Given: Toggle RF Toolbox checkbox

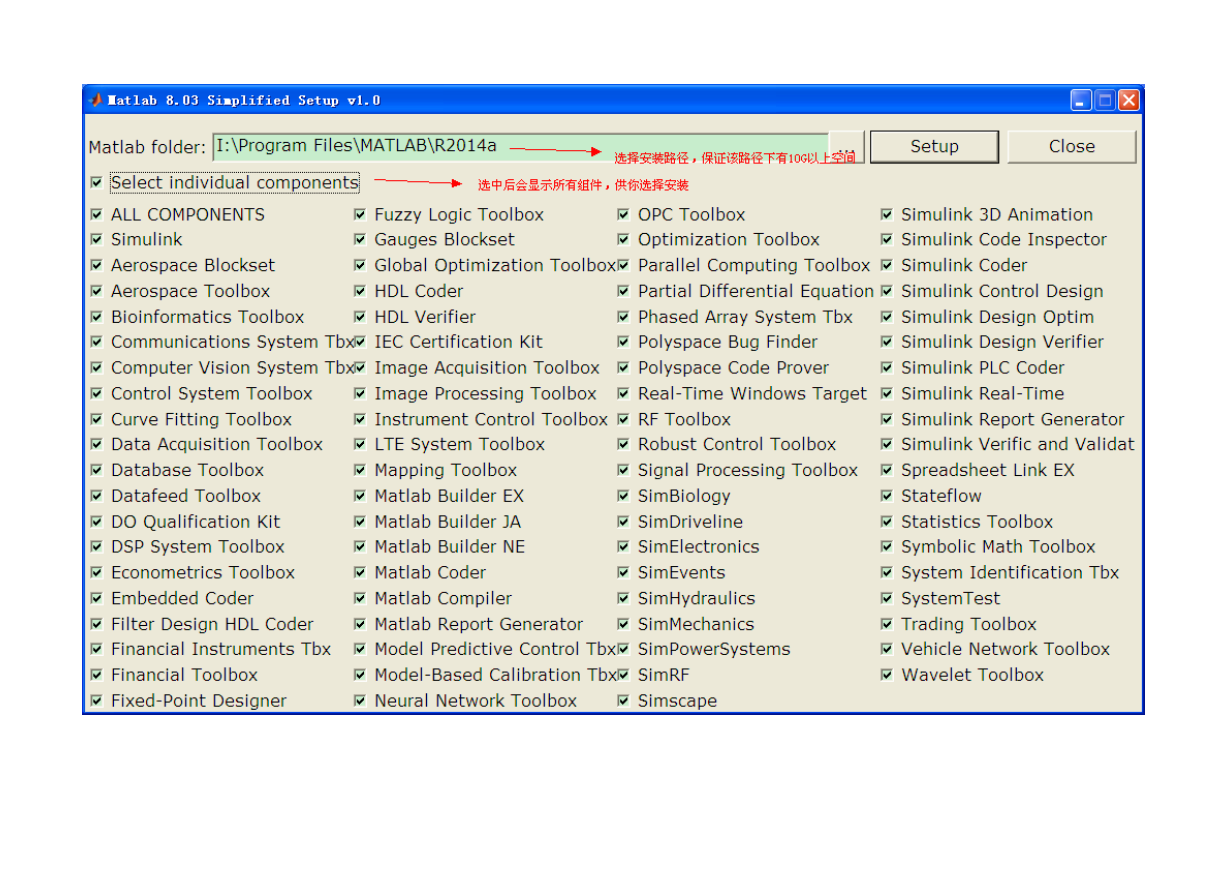Looking at the screenshot, I should pos(624,419).
